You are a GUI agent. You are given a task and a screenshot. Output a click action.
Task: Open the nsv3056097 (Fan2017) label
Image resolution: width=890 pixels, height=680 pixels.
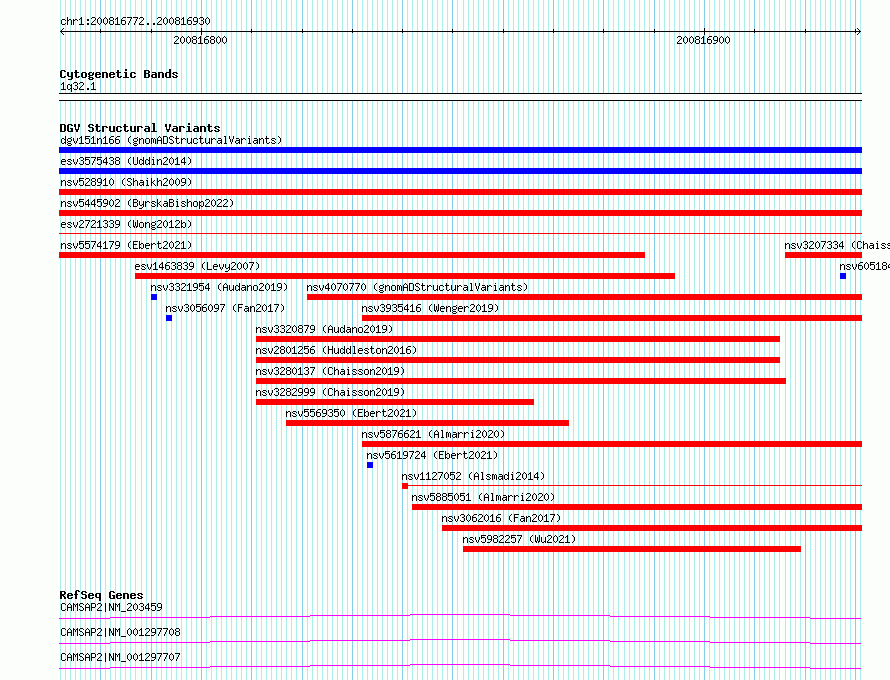pyautogui.click(x=225, y=308)
